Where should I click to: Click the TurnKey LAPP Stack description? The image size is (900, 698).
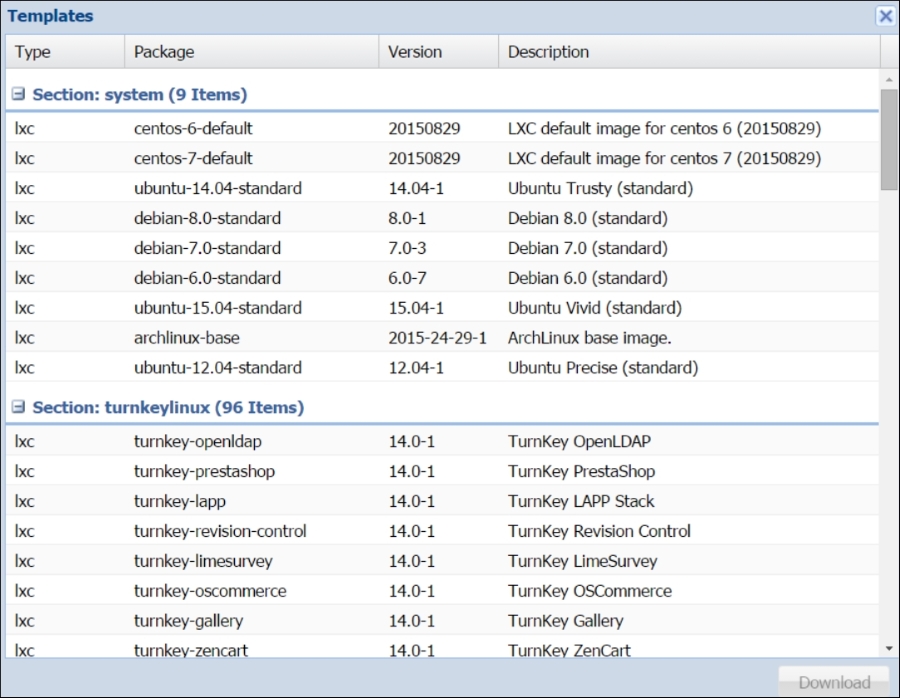(581, 501)
